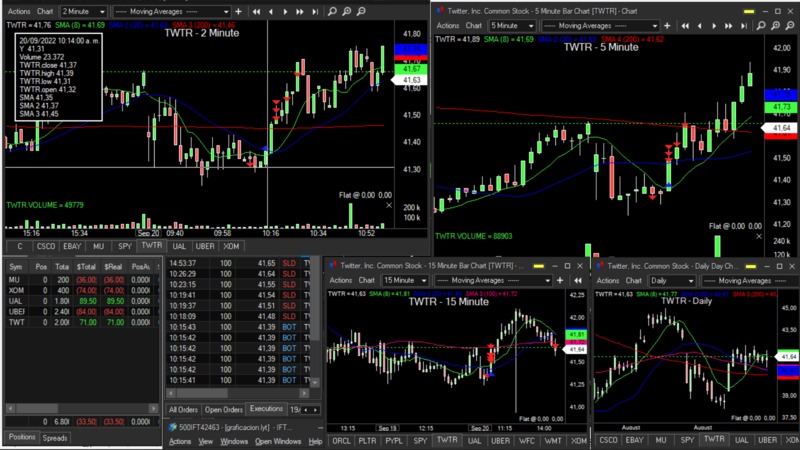This screenshot has height=450, width=800.
Task: Open the Daily interval dropdown
Action: tap(672, 281)
